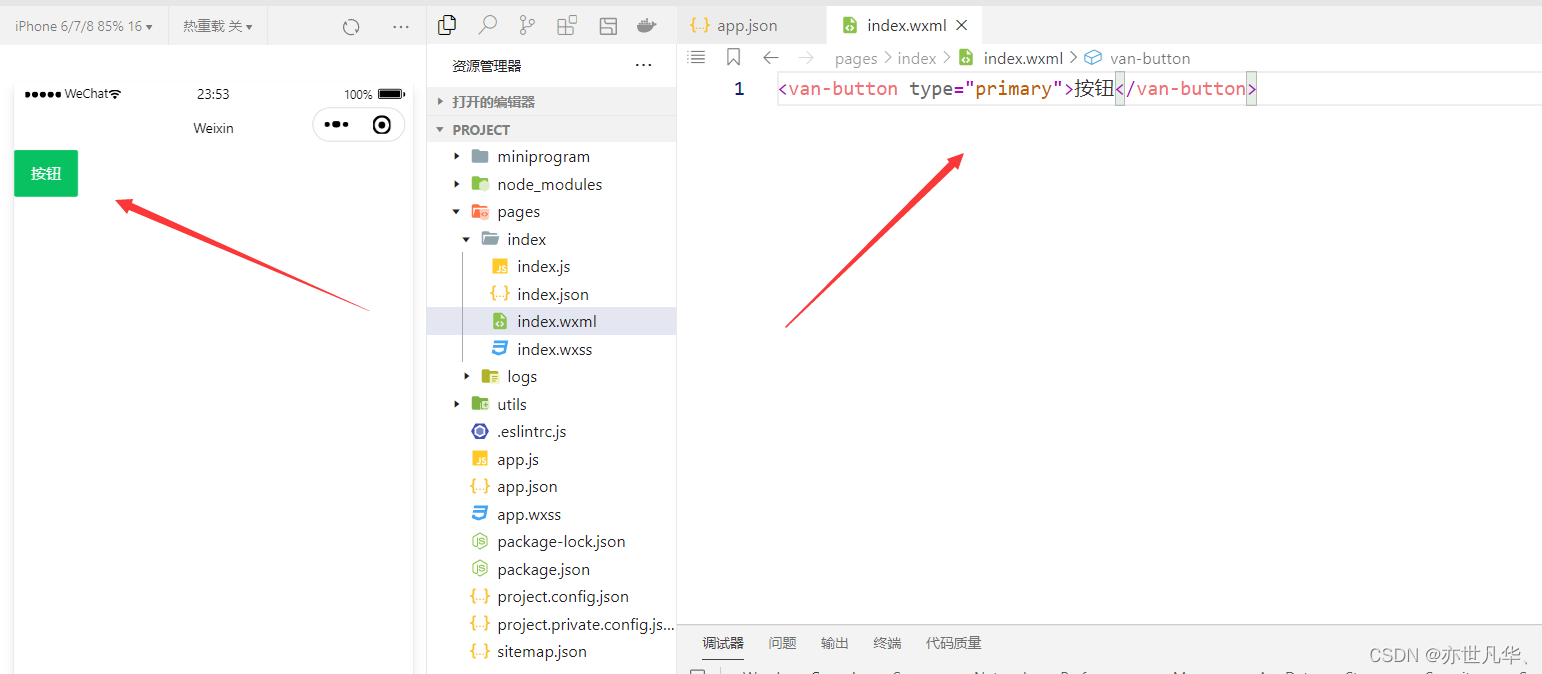1542x674 pixels.
Task: Open the extensions panel icon
Action: point(567,26)
